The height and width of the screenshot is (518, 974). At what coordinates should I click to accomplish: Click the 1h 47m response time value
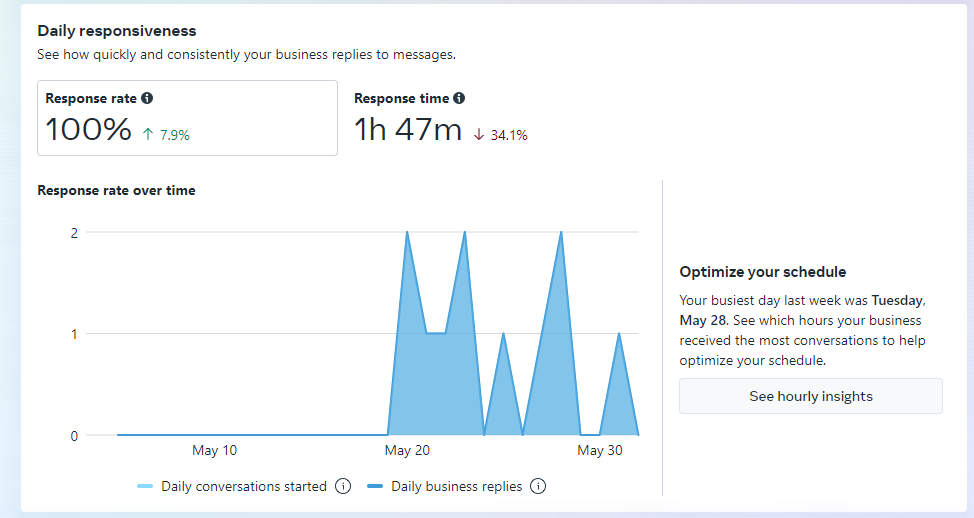[x=408, y=130]
